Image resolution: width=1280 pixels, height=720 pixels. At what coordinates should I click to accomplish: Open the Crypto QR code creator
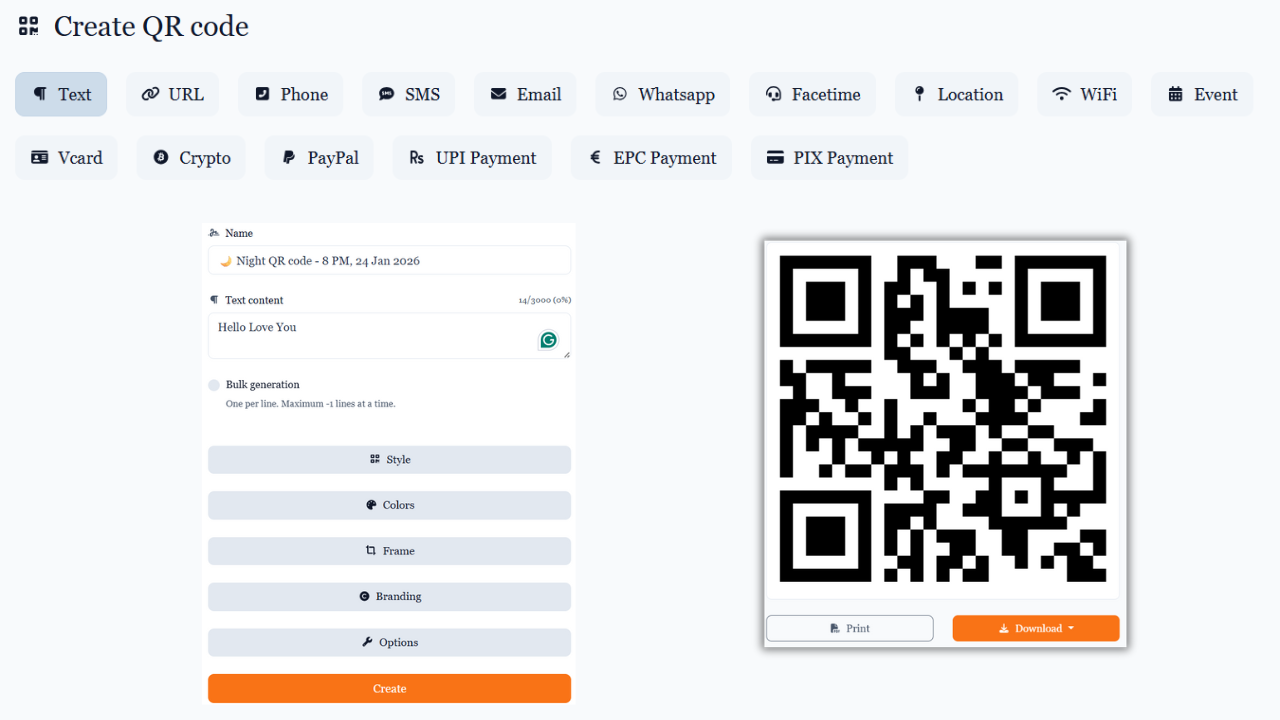pos(191,157)
